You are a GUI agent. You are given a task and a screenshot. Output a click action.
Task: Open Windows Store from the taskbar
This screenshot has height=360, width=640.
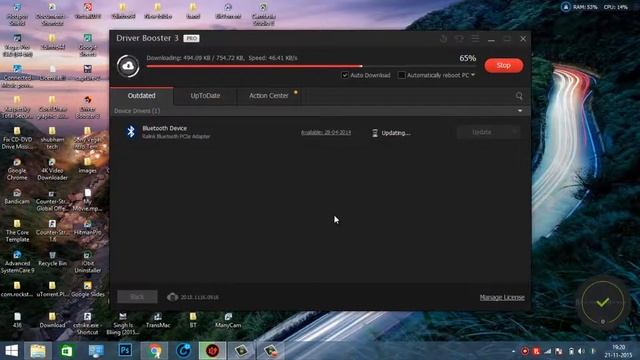click(x=67, y=351)
